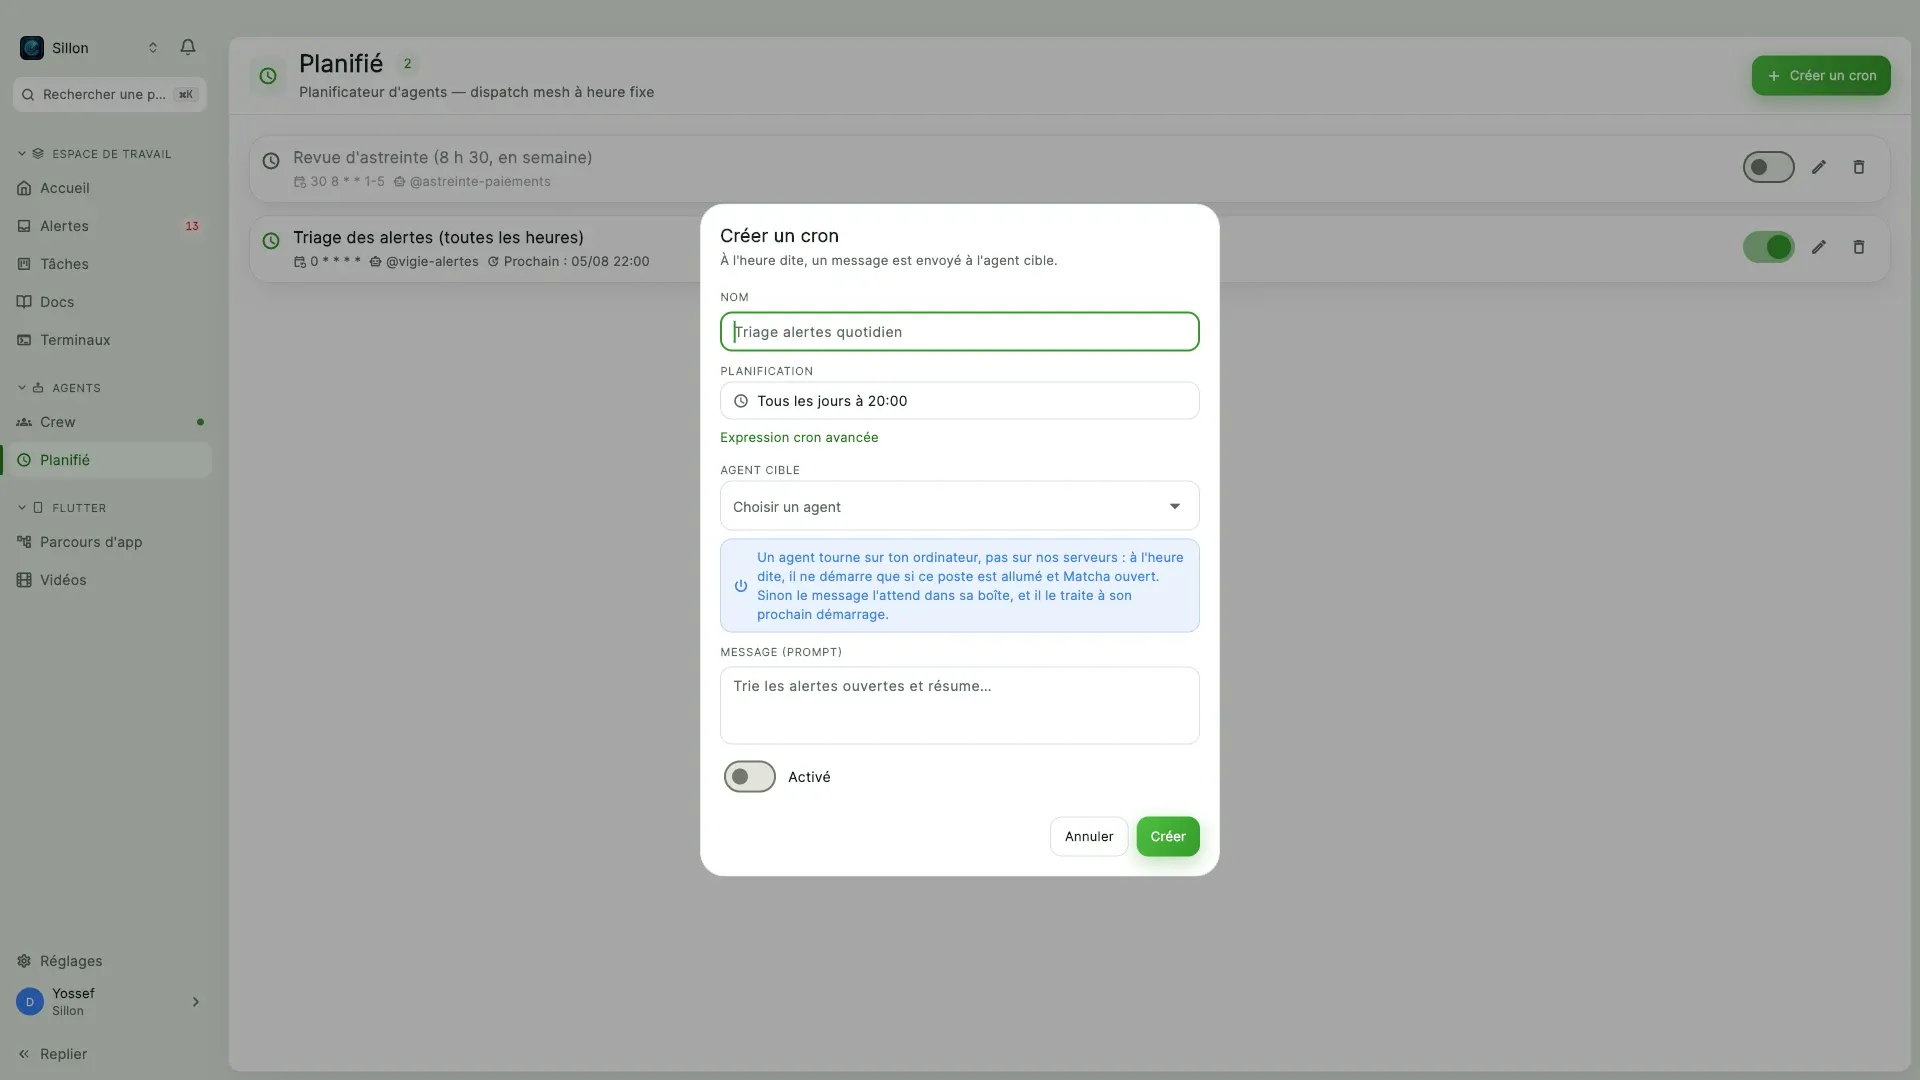Collapse sidebar with Replier arrows
This screenshot has height=1080, width=1920.
click(x=24, y=1054)
